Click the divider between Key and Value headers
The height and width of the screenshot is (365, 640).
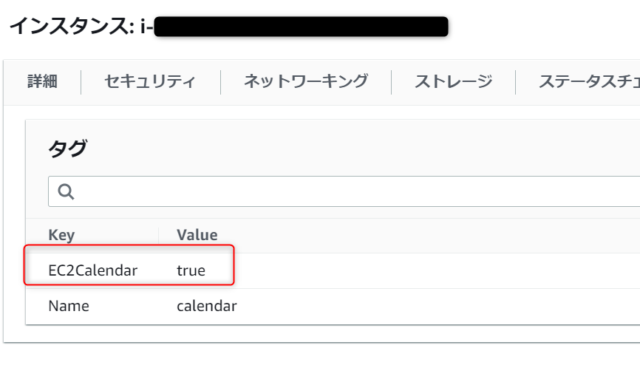(x=158, y=235)
